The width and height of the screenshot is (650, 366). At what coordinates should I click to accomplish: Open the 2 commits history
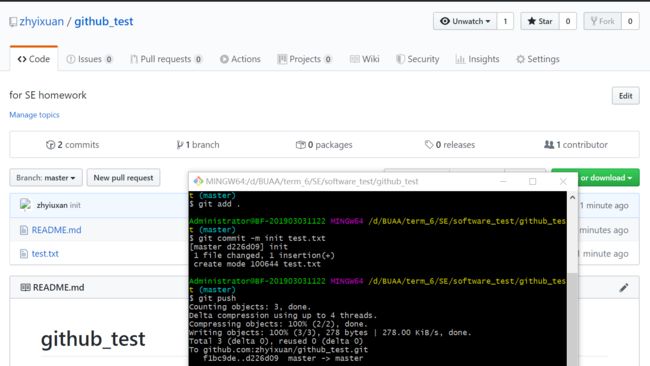coord(73,145)
